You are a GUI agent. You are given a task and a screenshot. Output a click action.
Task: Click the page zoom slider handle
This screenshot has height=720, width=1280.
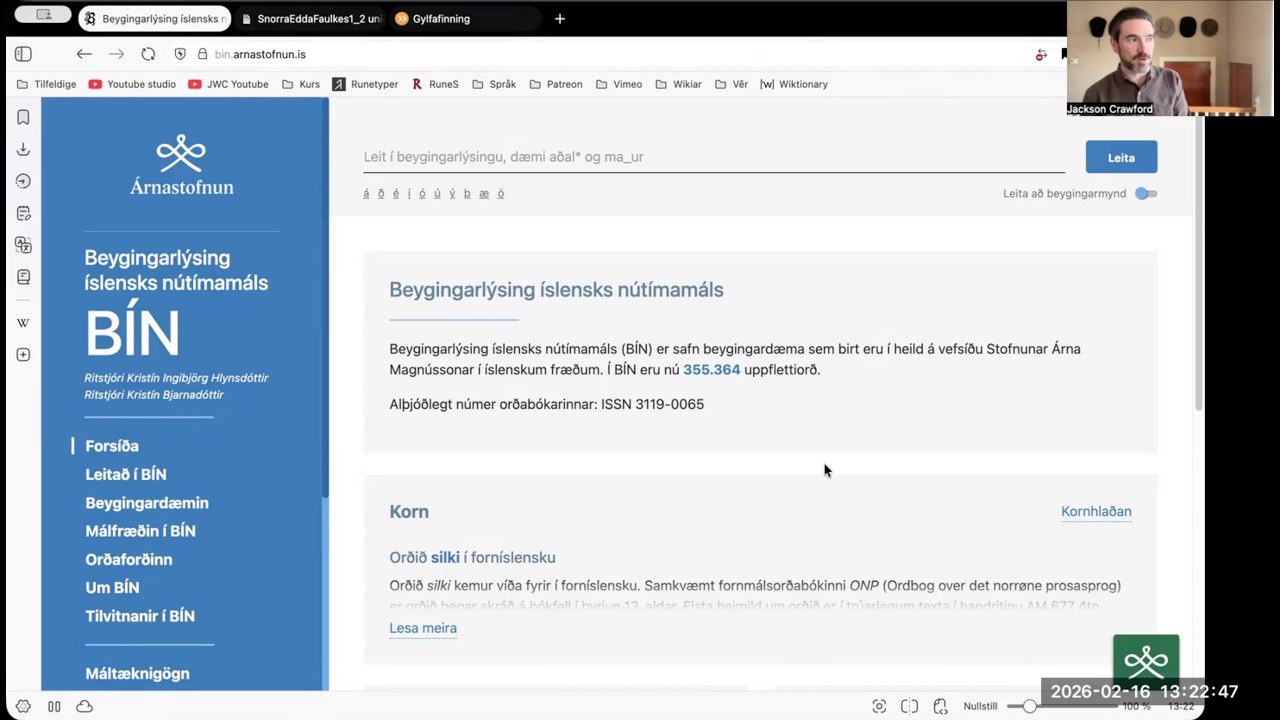coord(1029,706)
